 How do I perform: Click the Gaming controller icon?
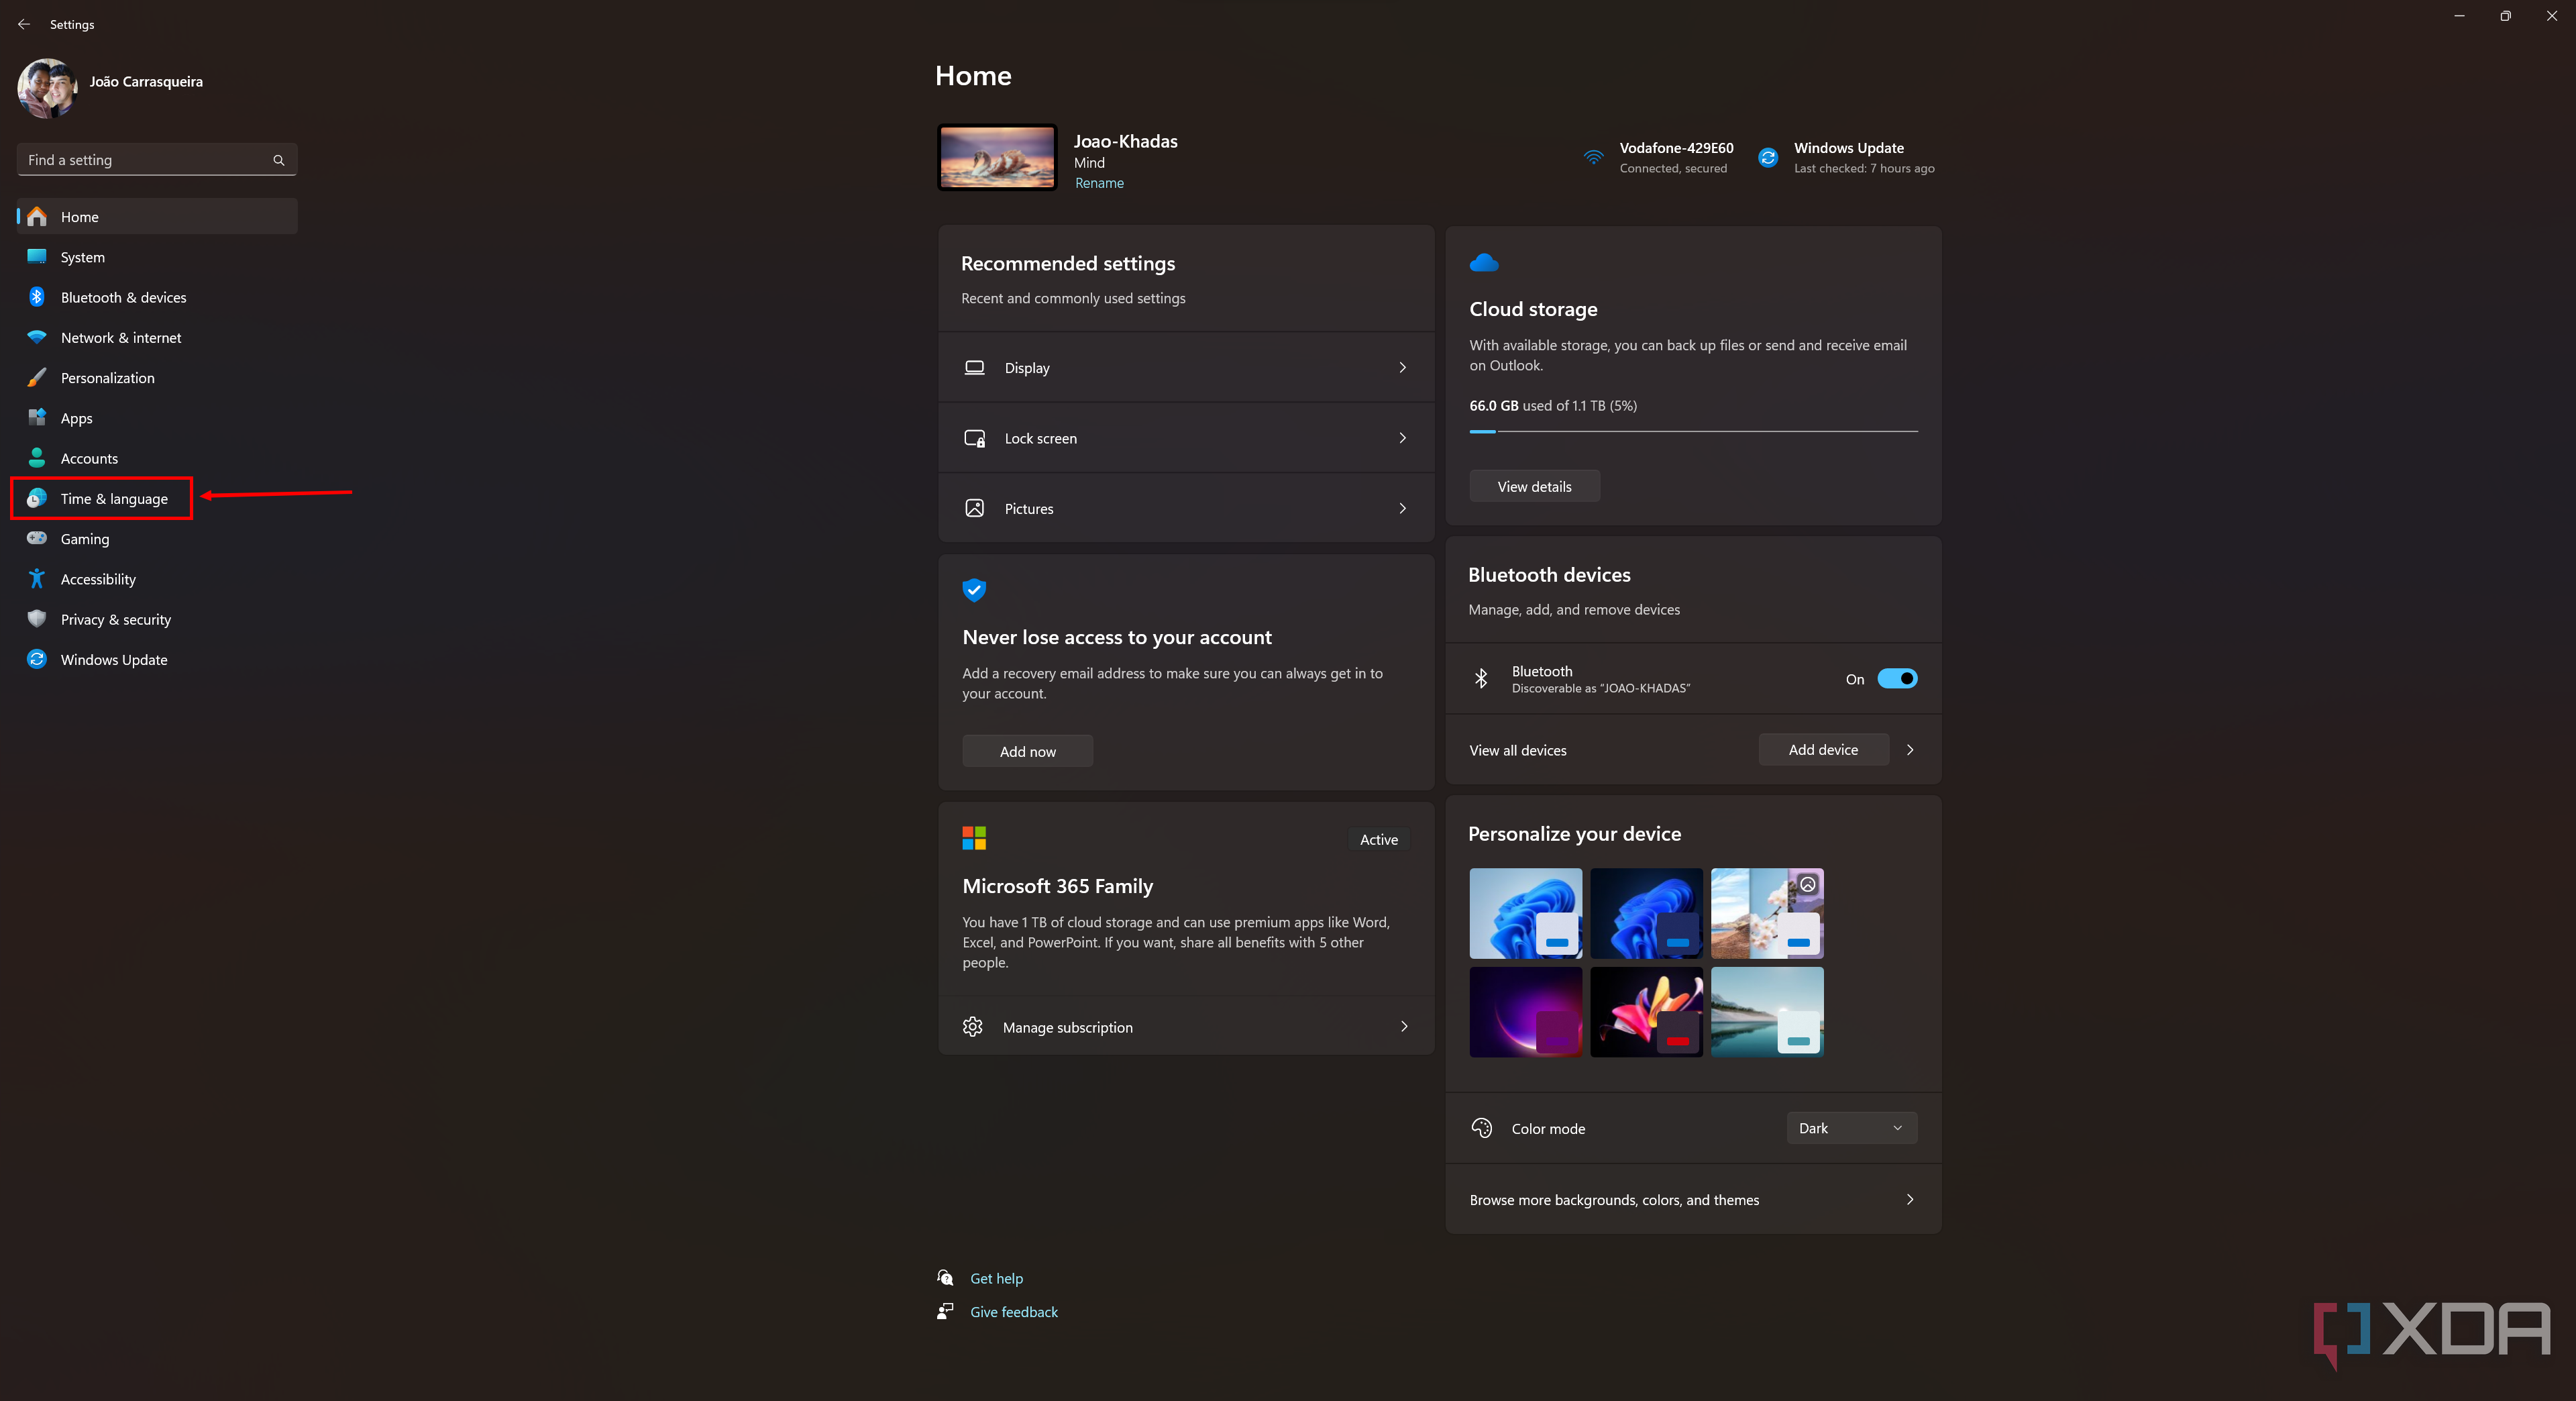37,538
